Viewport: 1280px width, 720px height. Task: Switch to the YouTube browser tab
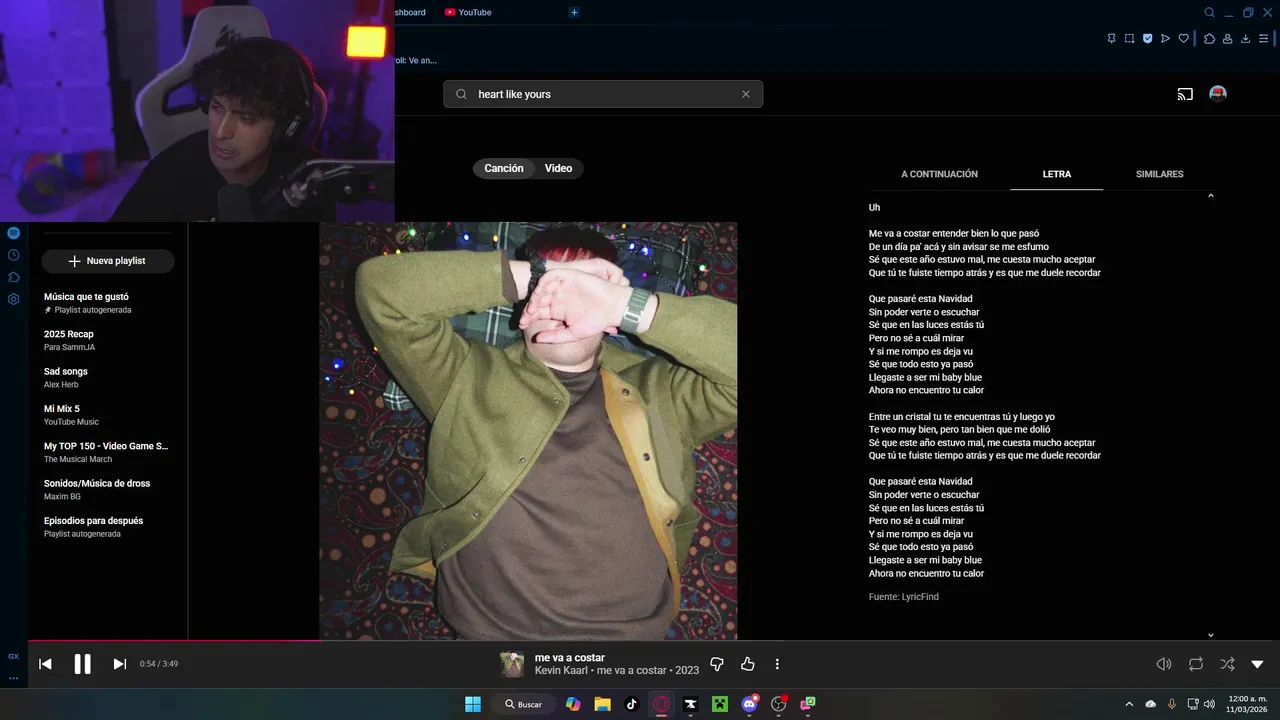click(x=468, y=12)
